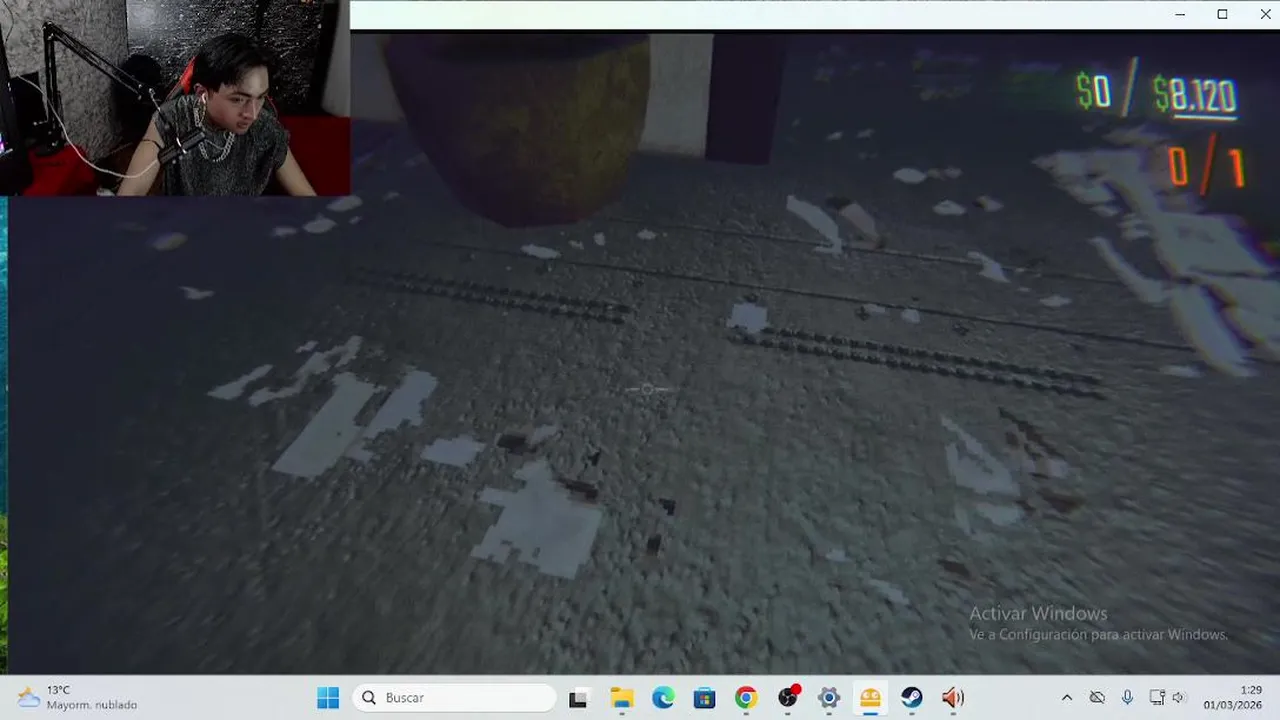Open the weather widget showing 13°C
This screenshot has width=1280, height=720.
pos(76,698)
